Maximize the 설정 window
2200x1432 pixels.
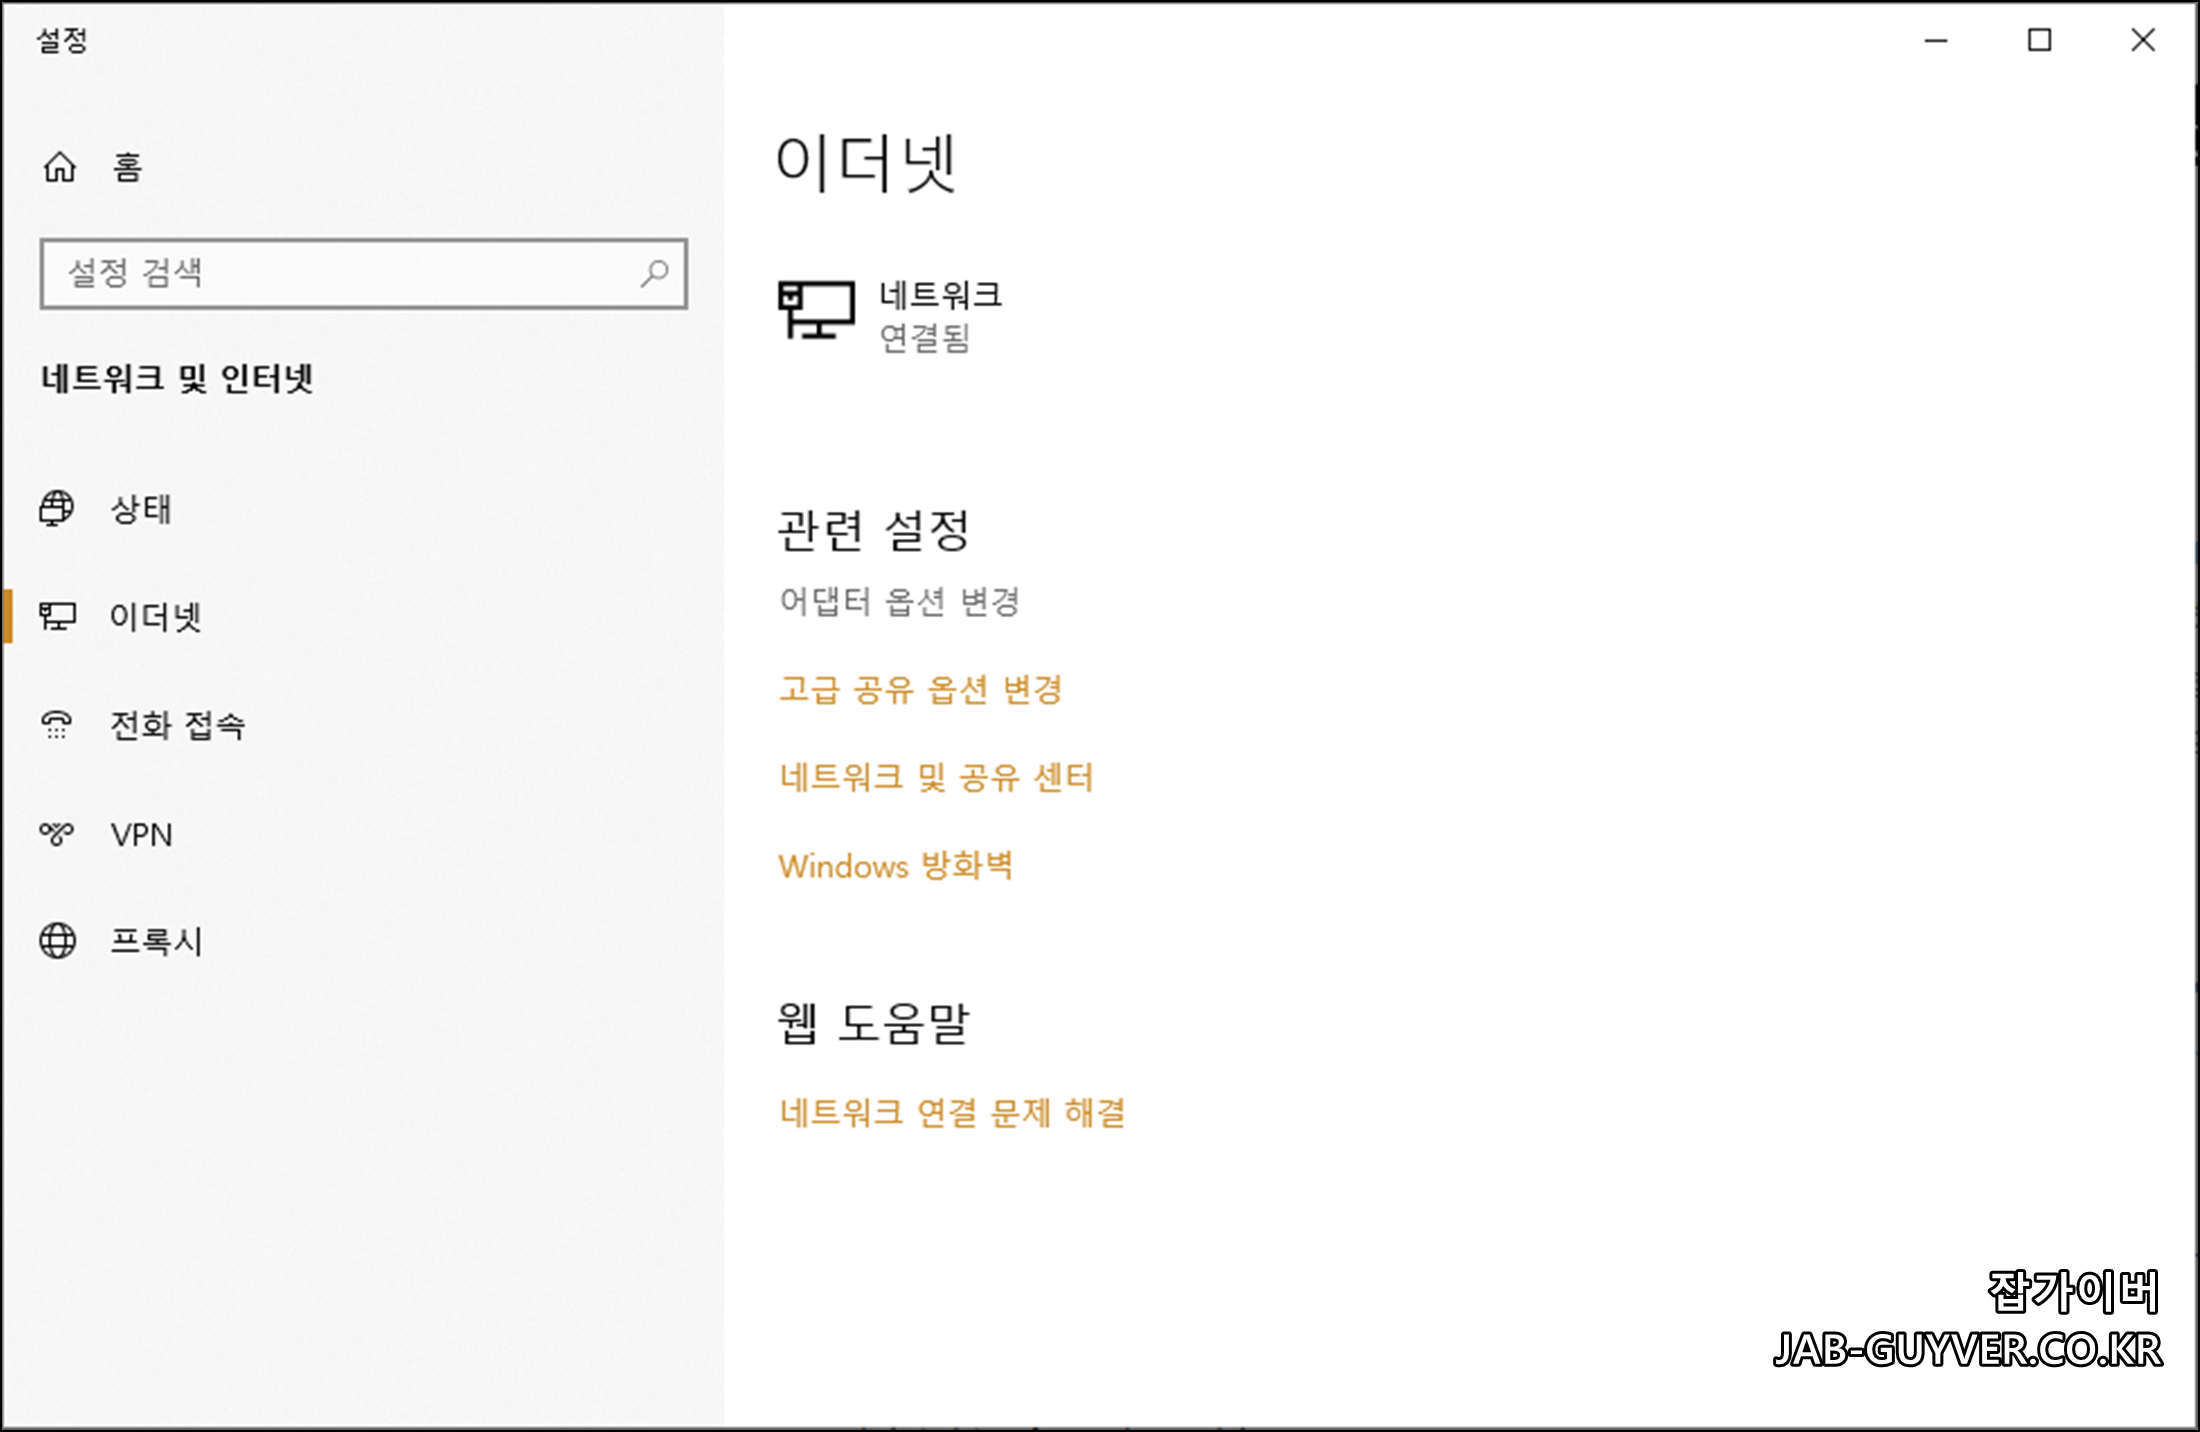coord(2039,40)
